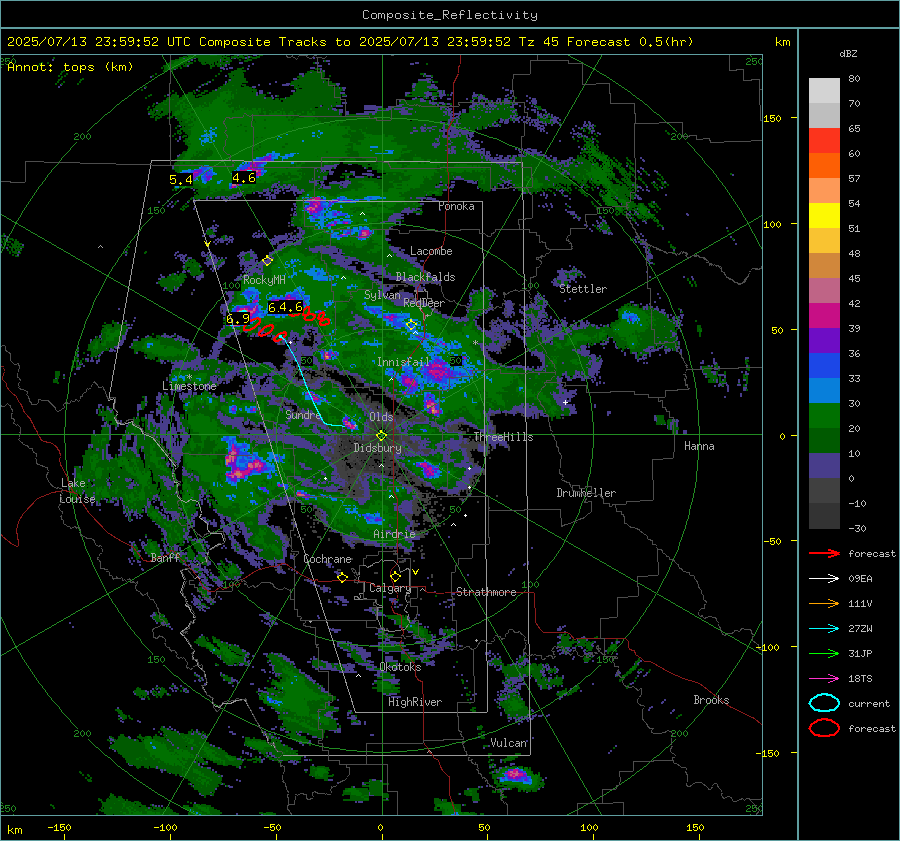900x841 pixels.
Task: Click the Calgary city label
Action: 390,588
